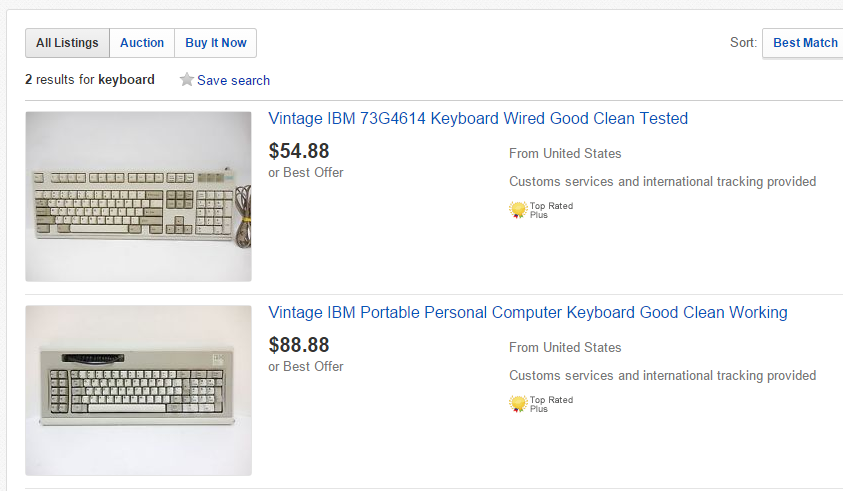Click "From United States" on the $88.88 listing

coord(565,348)
